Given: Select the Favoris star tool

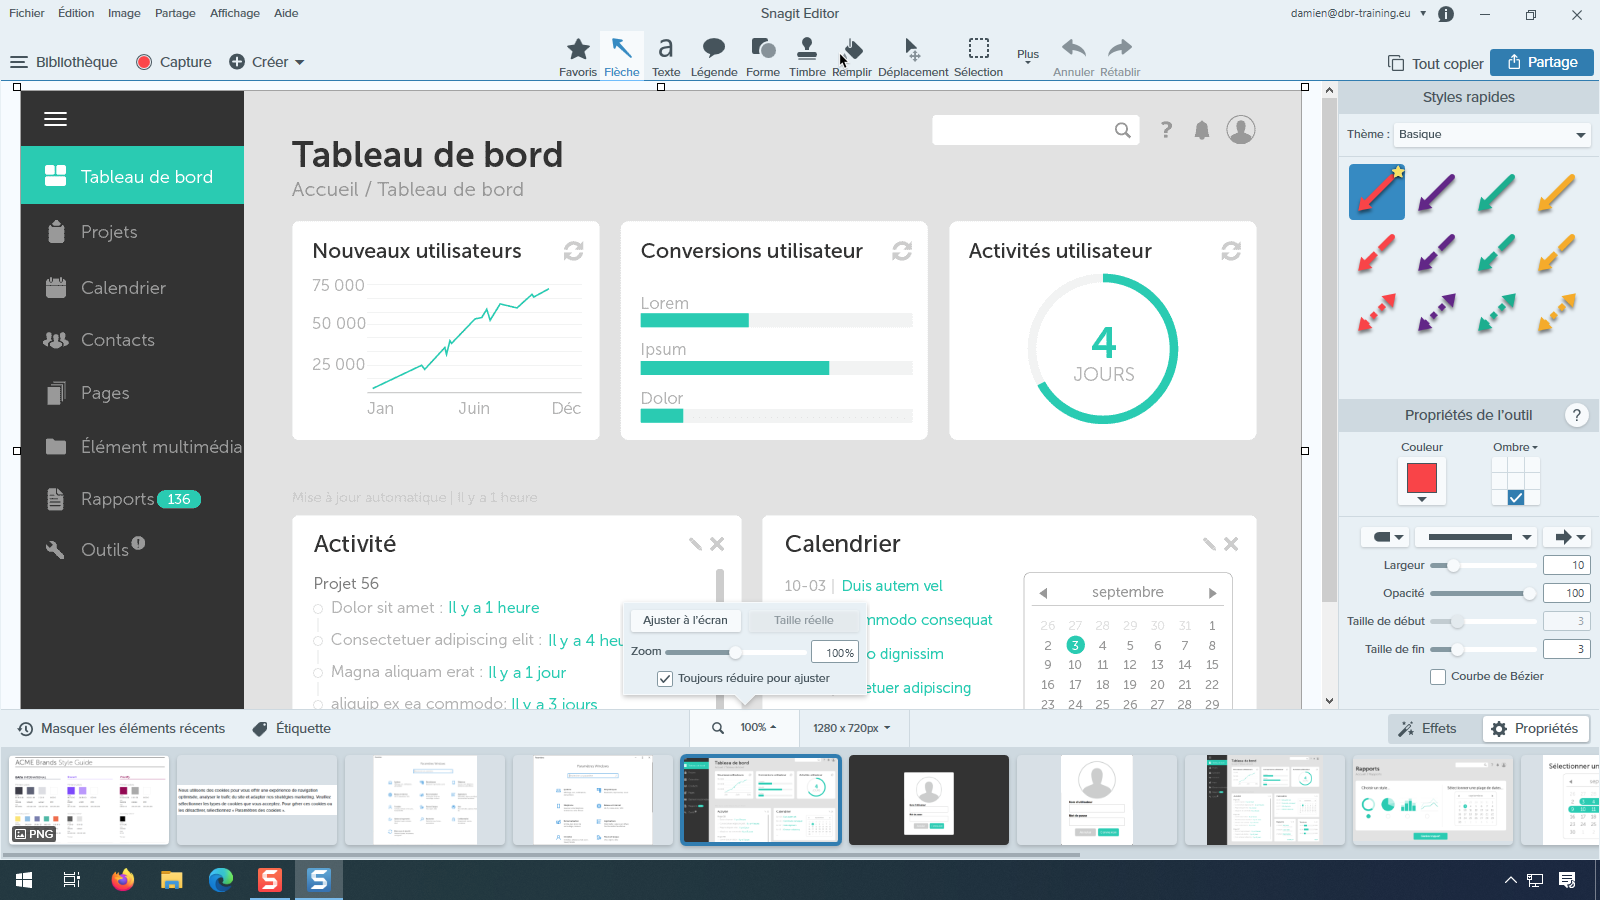Looking at the screenshot, I should click(578, 57).
